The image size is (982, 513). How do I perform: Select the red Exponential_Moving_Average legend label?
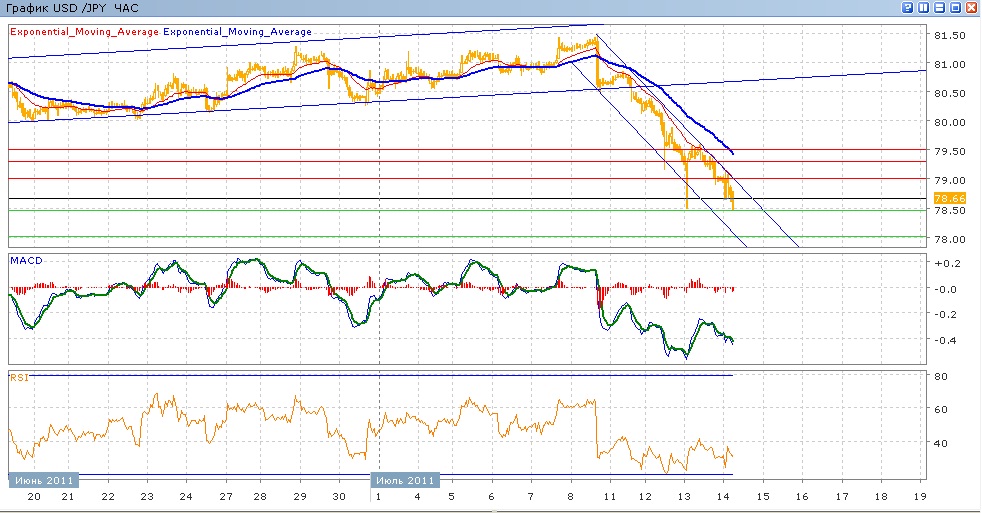tap(85, 32)
